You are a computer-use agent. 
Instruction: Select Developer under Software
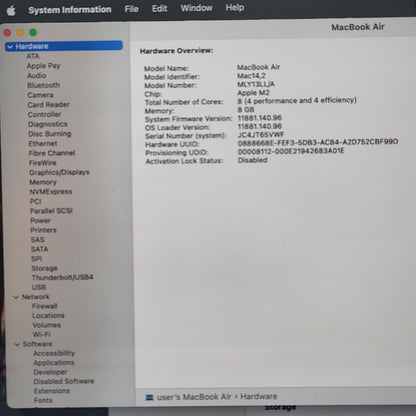50,372
